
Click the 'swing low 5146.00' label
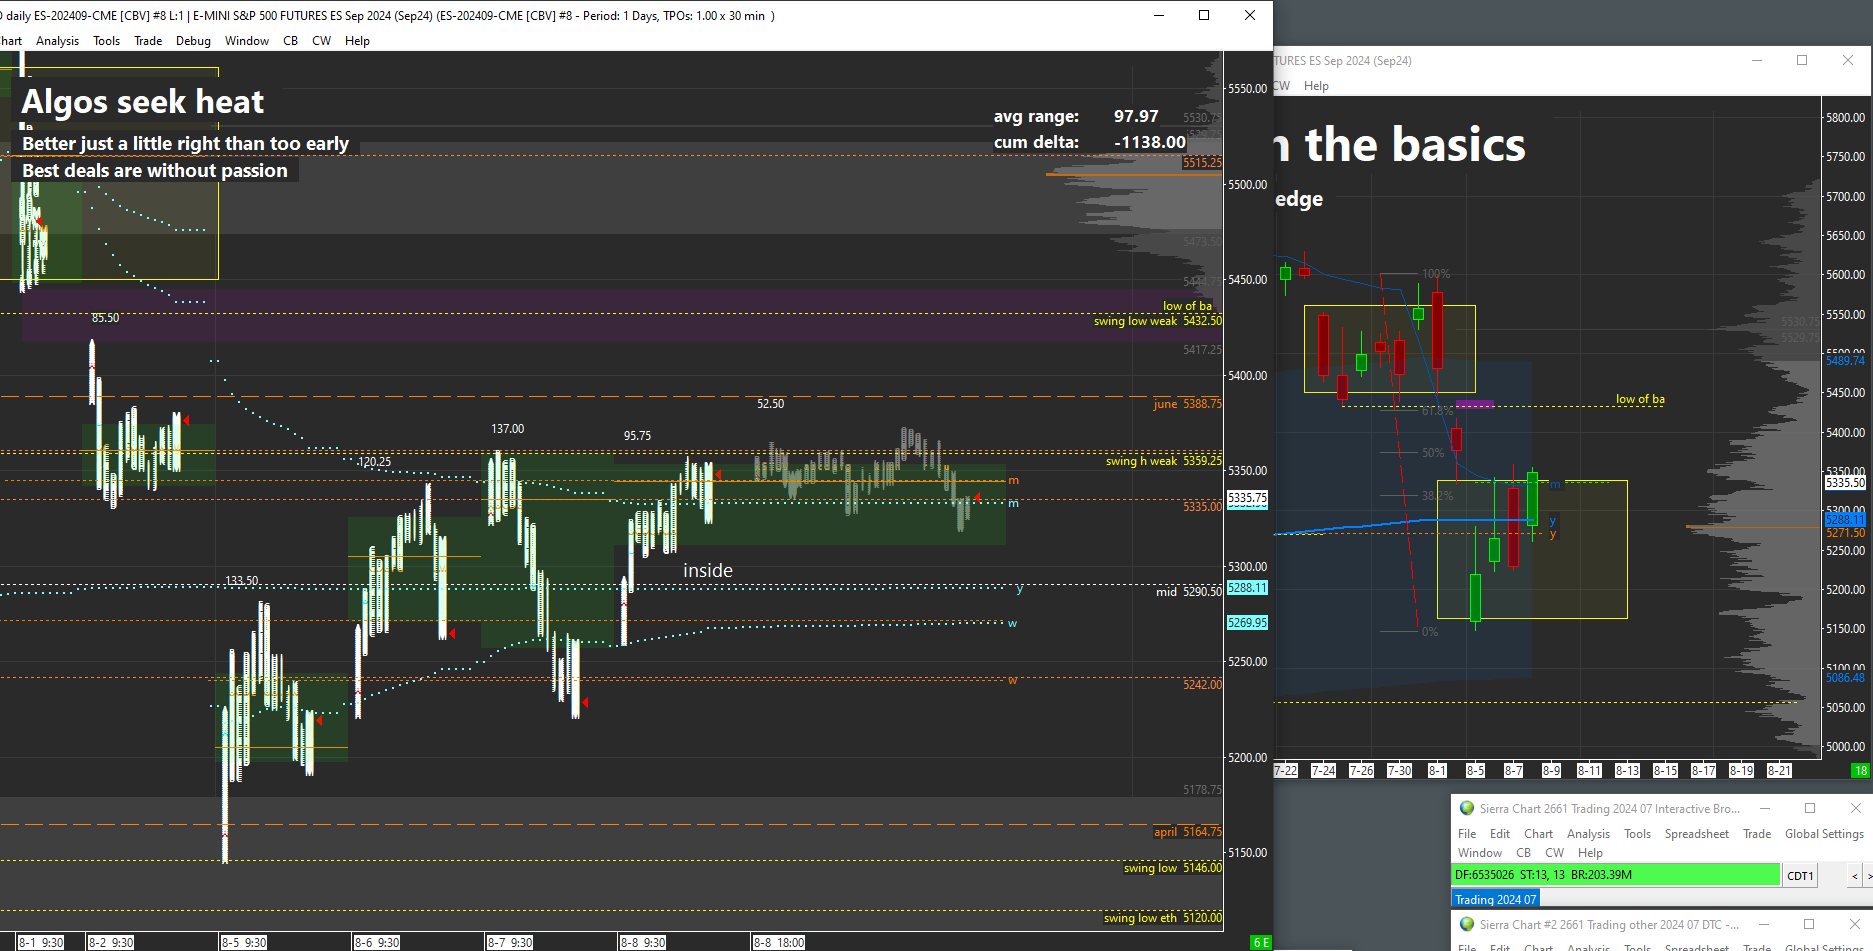click(1173, 868)
